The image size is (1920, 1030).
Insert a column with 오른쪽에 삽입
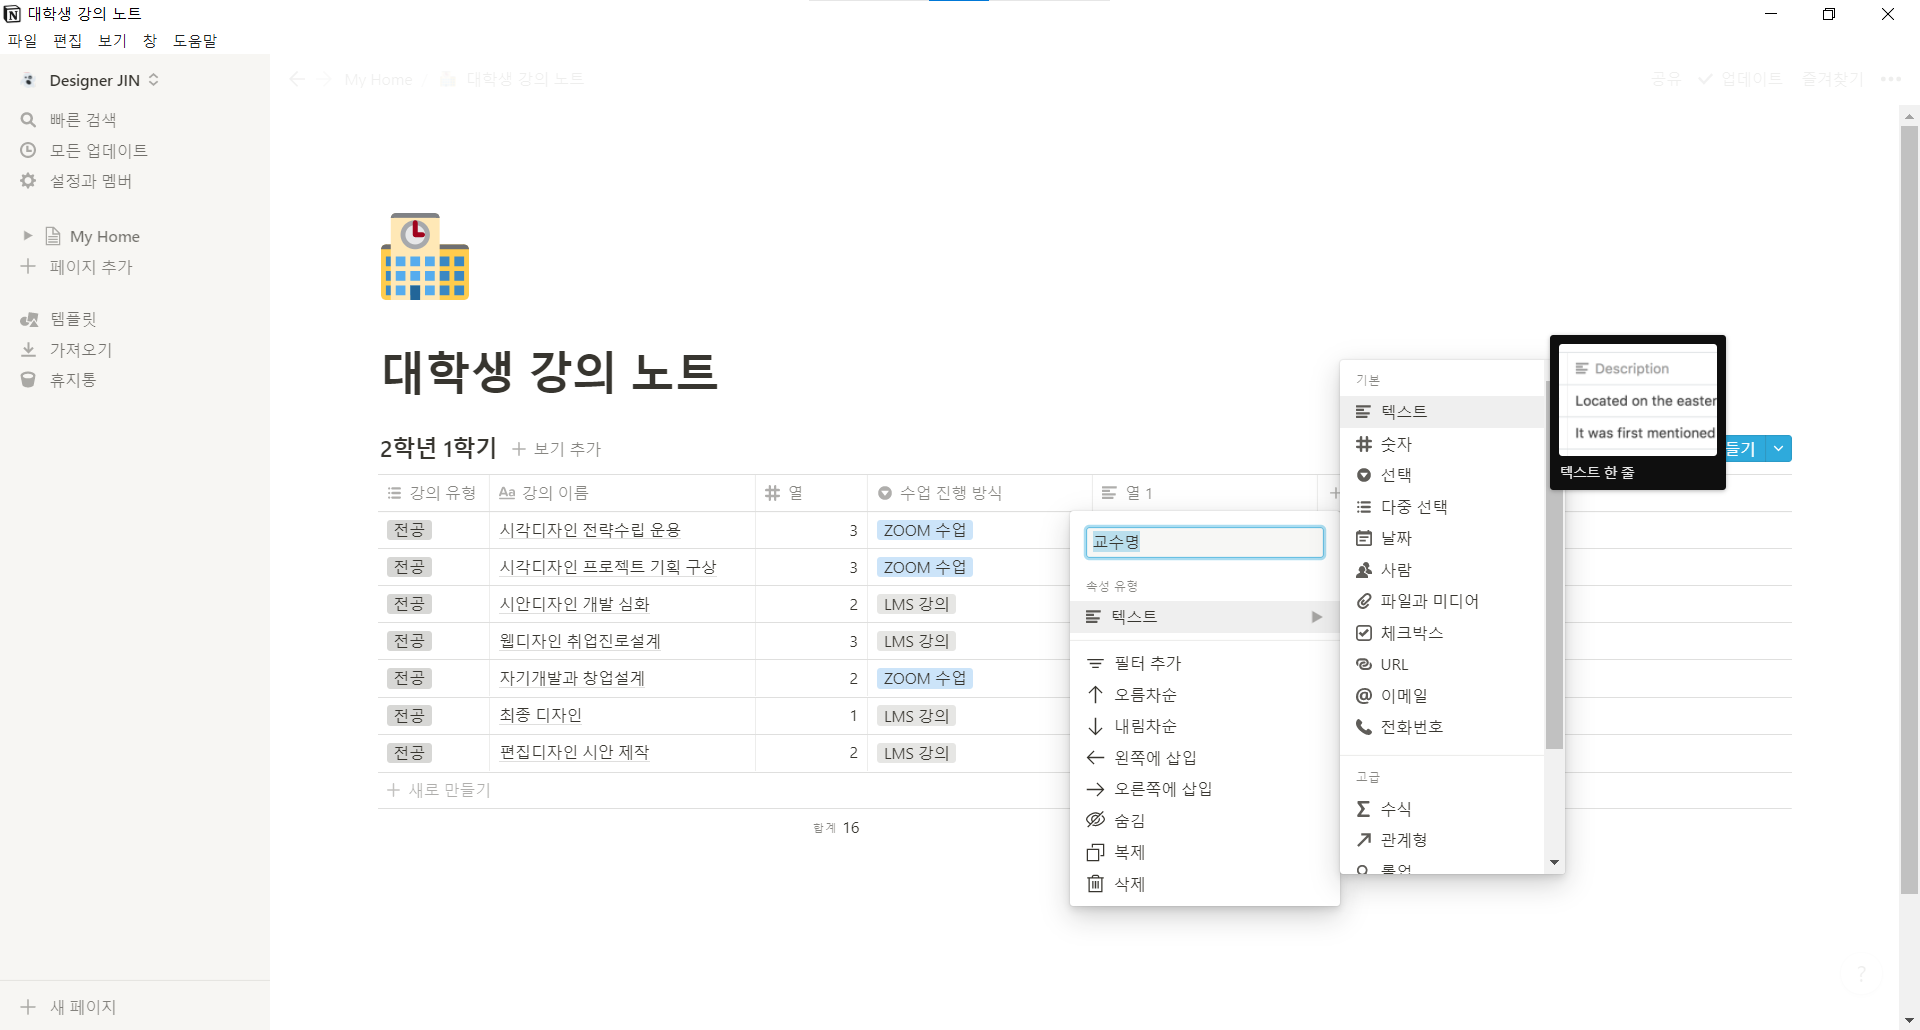tap(1204, 789)
